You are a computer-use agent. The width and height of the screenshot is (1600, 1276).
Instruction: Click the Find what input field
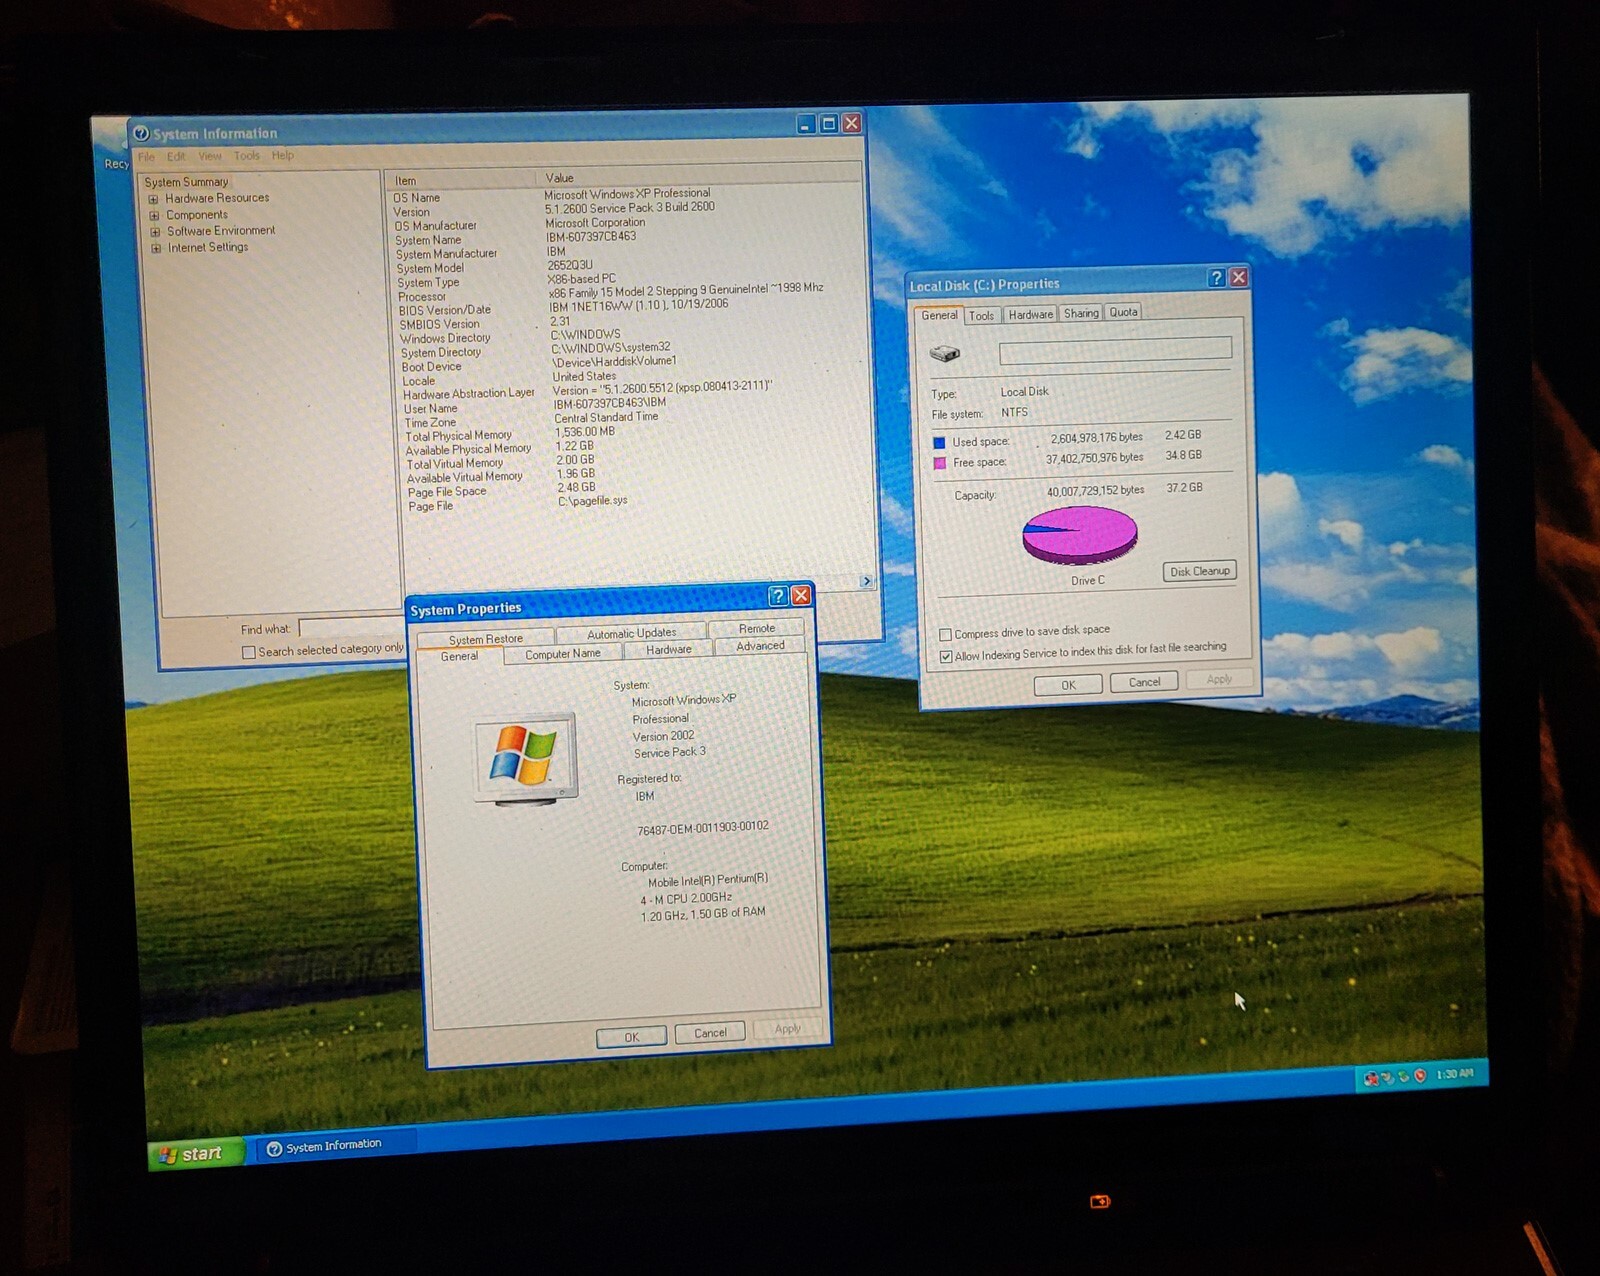pyautogui.click(x=351, y=627)
